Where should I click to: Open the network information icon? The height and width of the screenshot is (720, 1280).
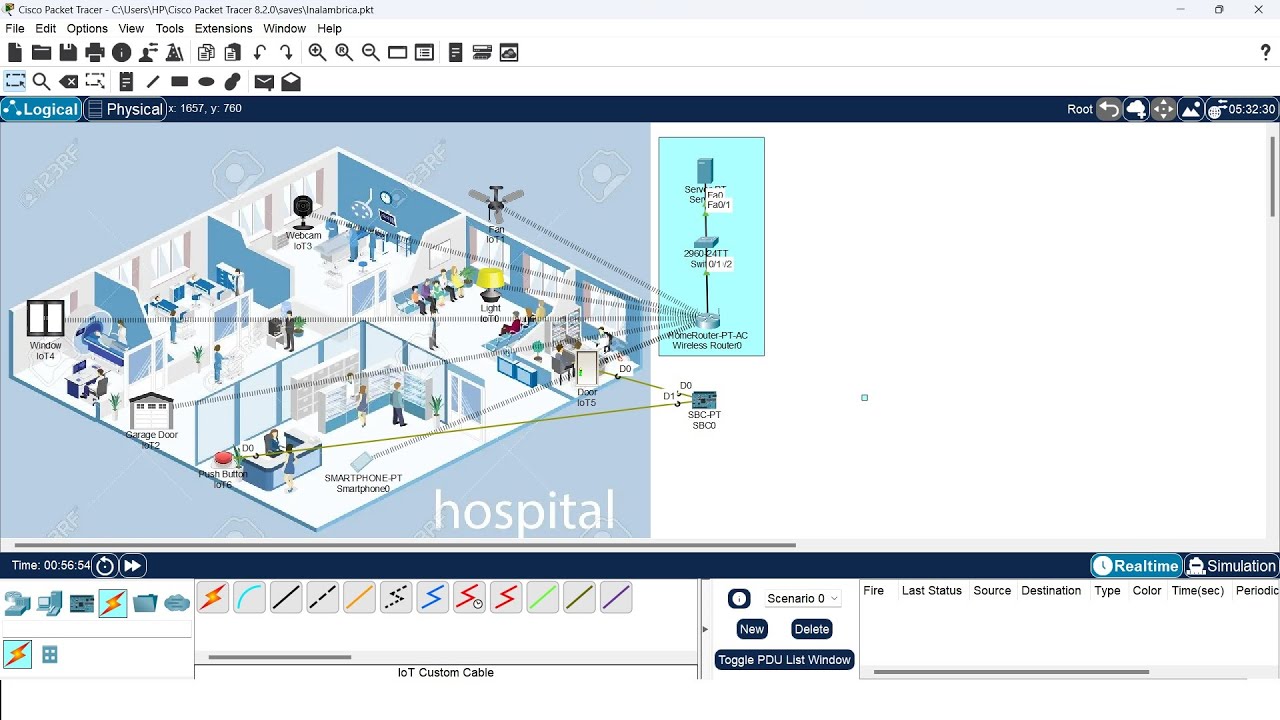(x=122, y=53)
